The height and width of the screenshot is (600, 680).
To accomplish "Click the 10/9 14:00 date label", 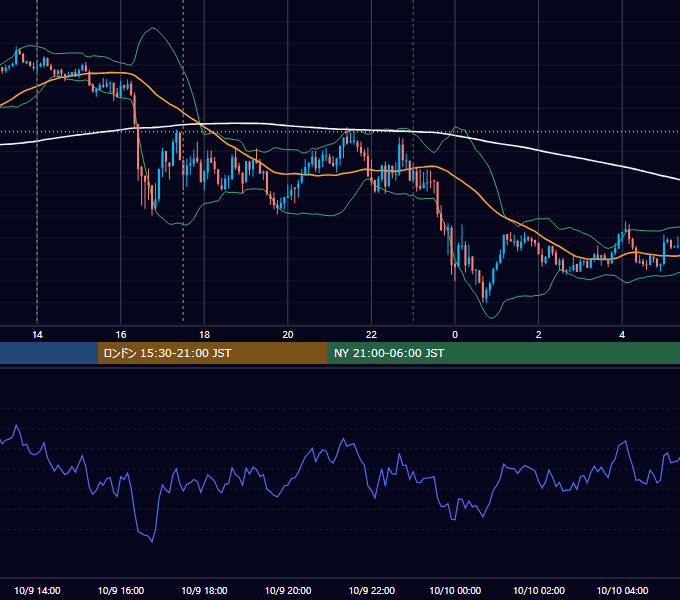I will pyautogui.click(x=37, y=590).
